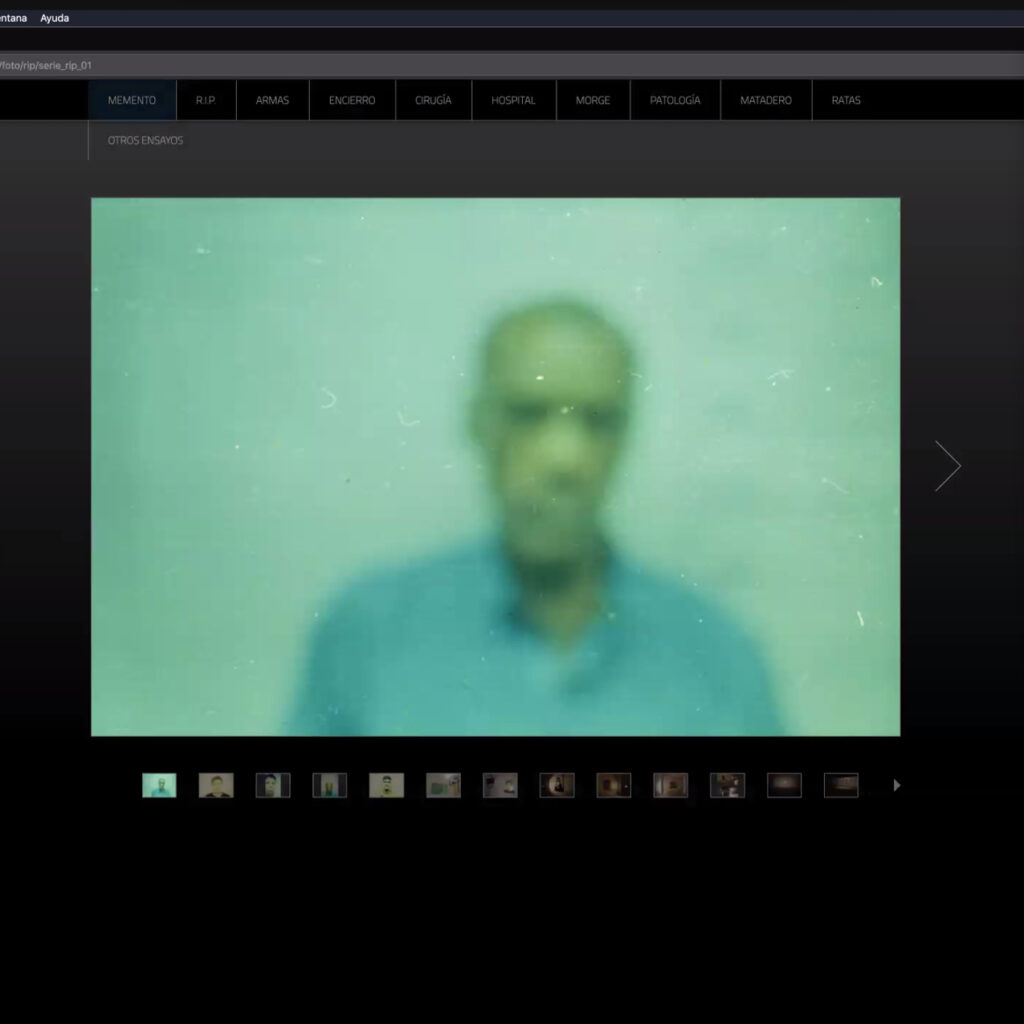Open the HOSPITAL gallery tab
The height and width of the screenshot is (1024, 1024).
click(513, 100)
